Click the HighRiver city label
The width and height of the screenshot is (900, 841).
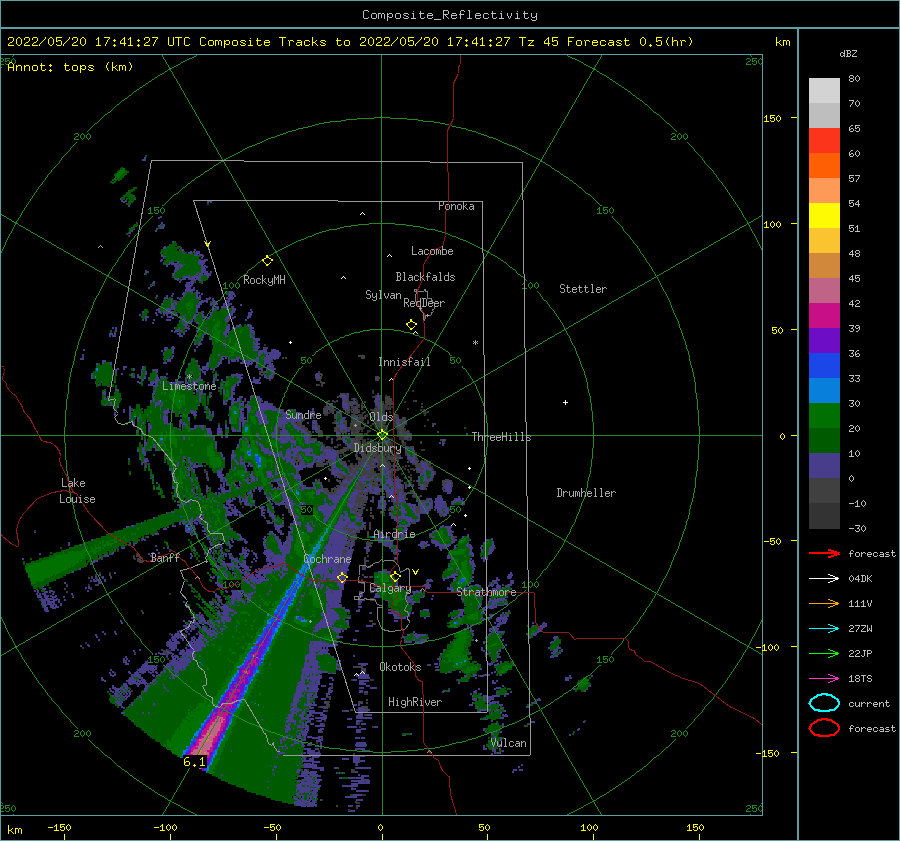point(415,702)
